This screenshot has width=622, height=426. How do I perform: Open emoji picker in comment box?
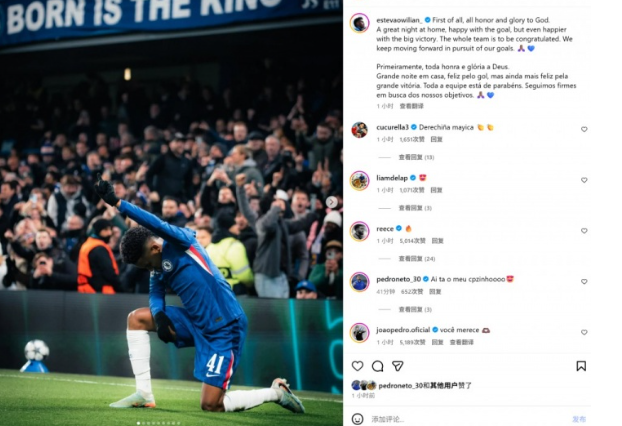357,419
